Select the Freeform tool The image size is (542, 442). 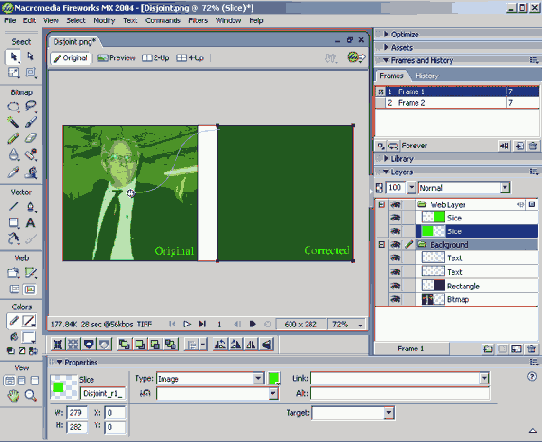tap(13, 239)
